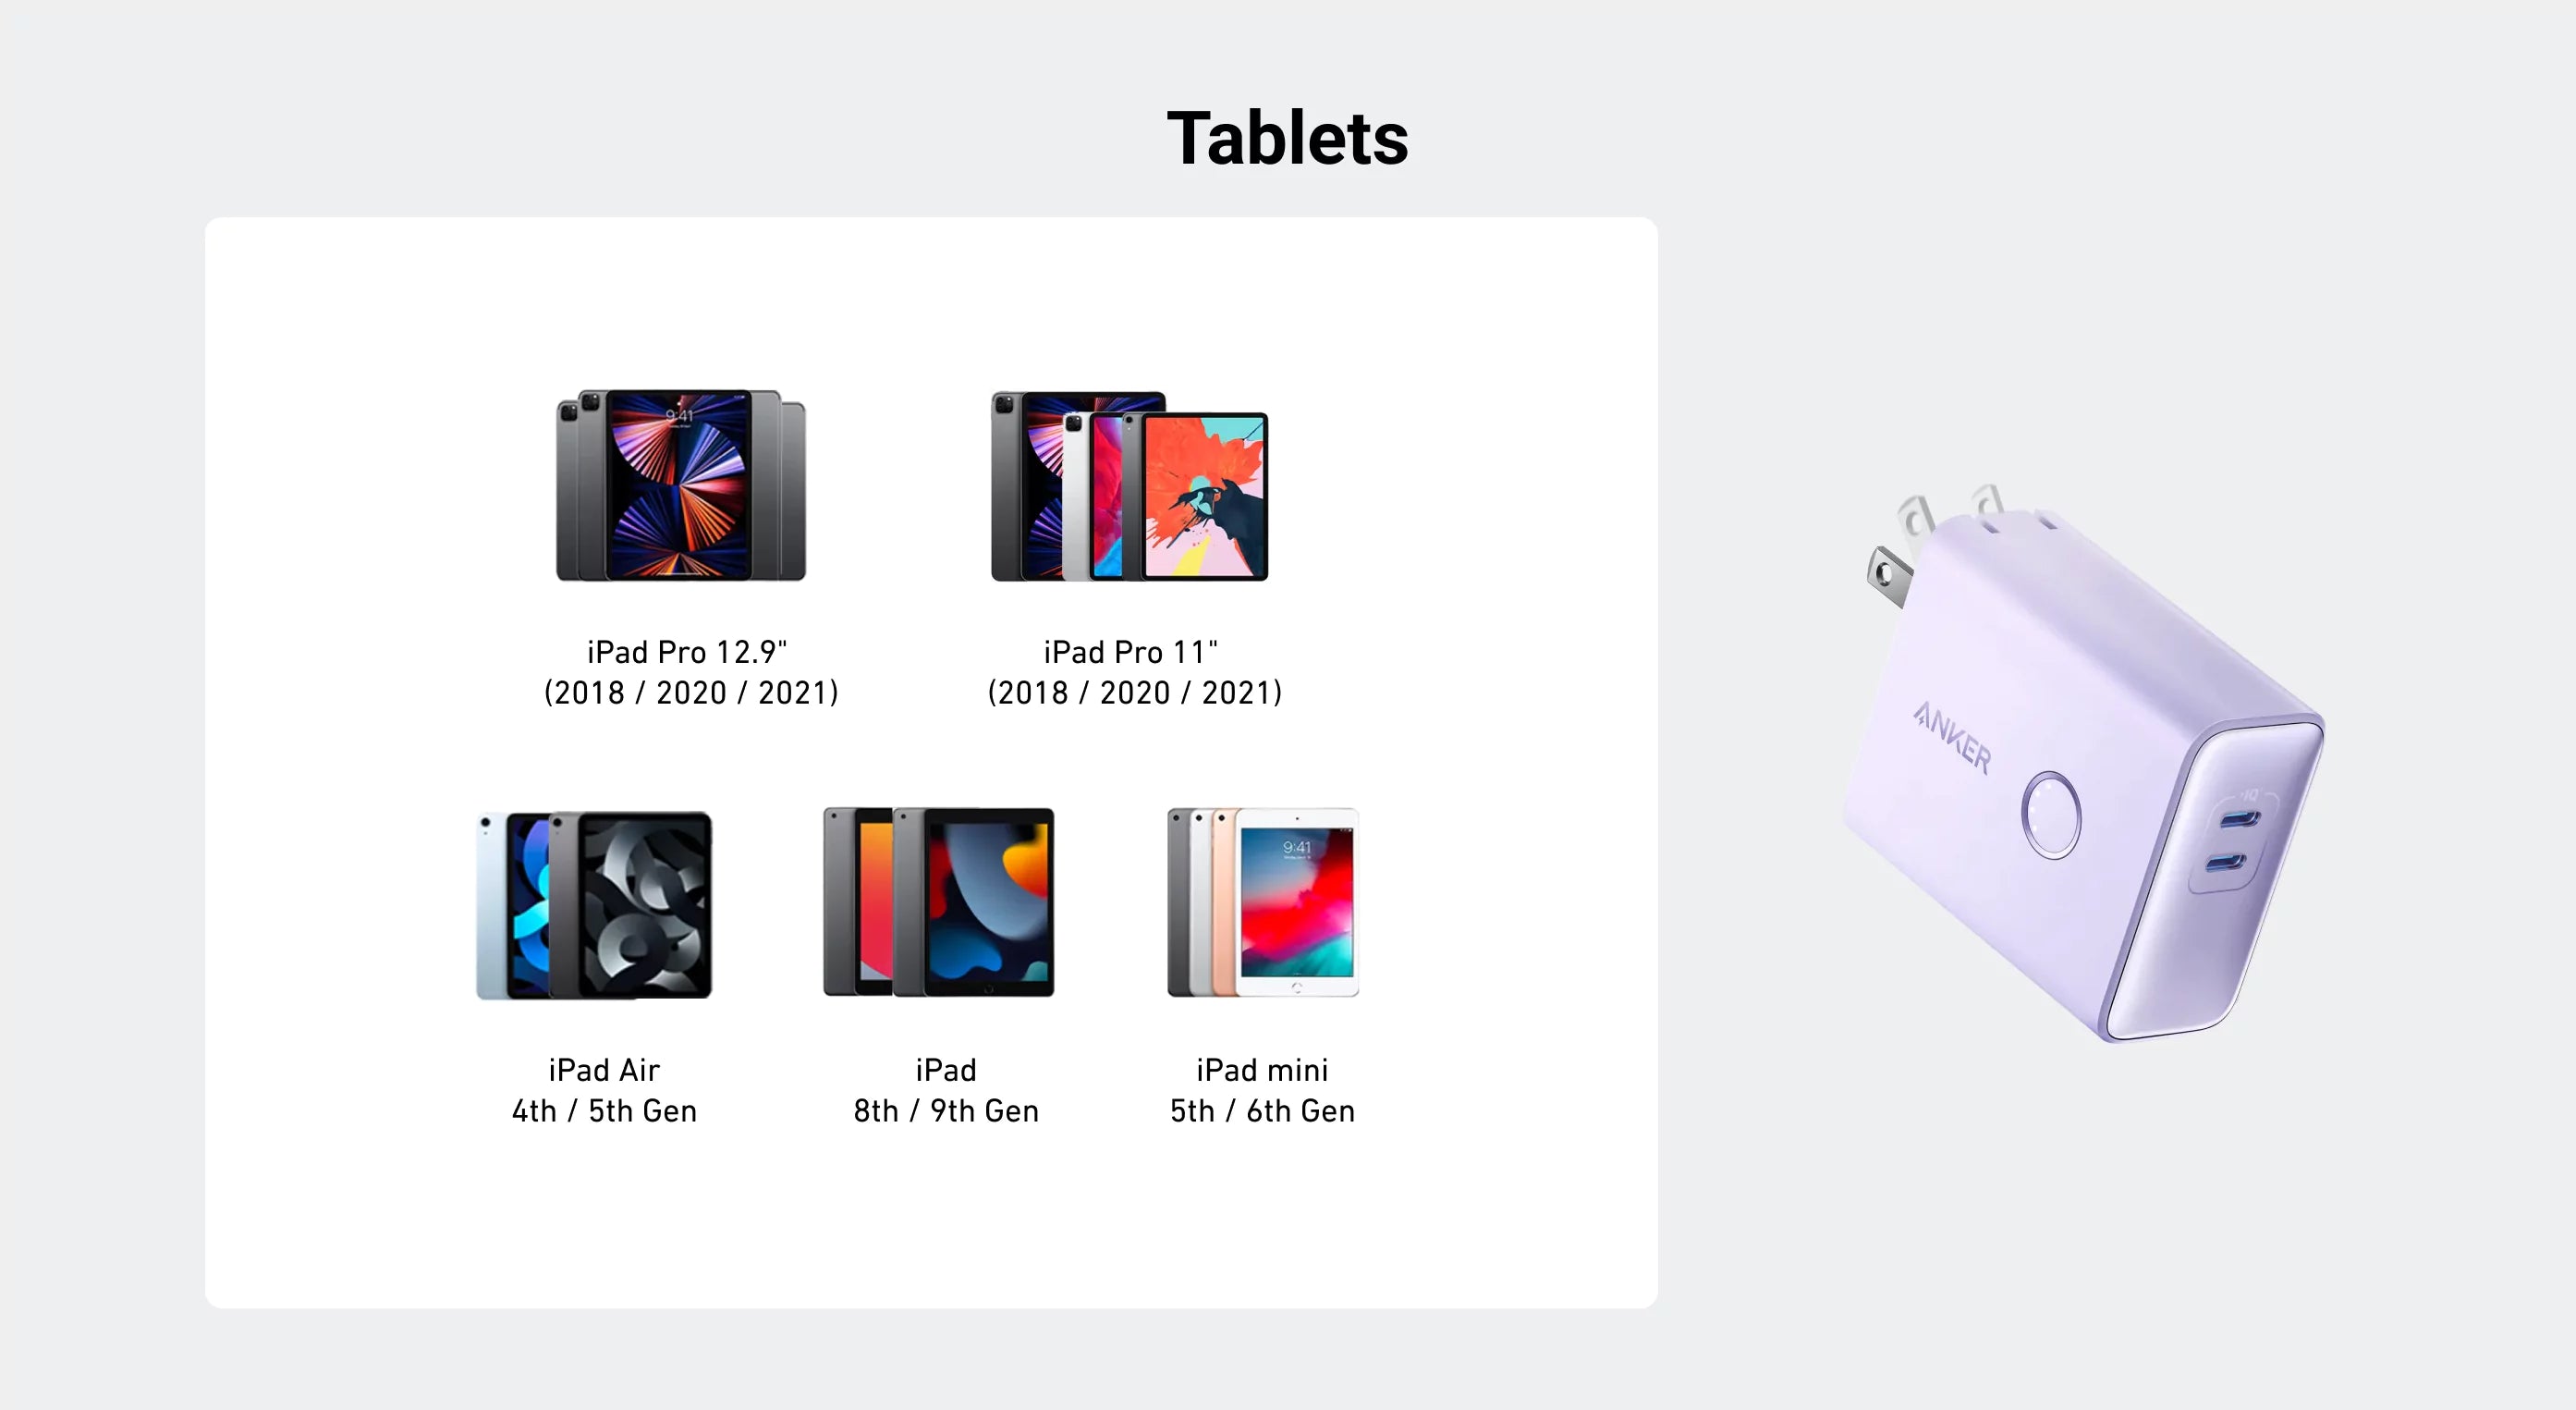2576x1410 pixels.
Task: Click the Tablets heading
Action: (1287, 138)
